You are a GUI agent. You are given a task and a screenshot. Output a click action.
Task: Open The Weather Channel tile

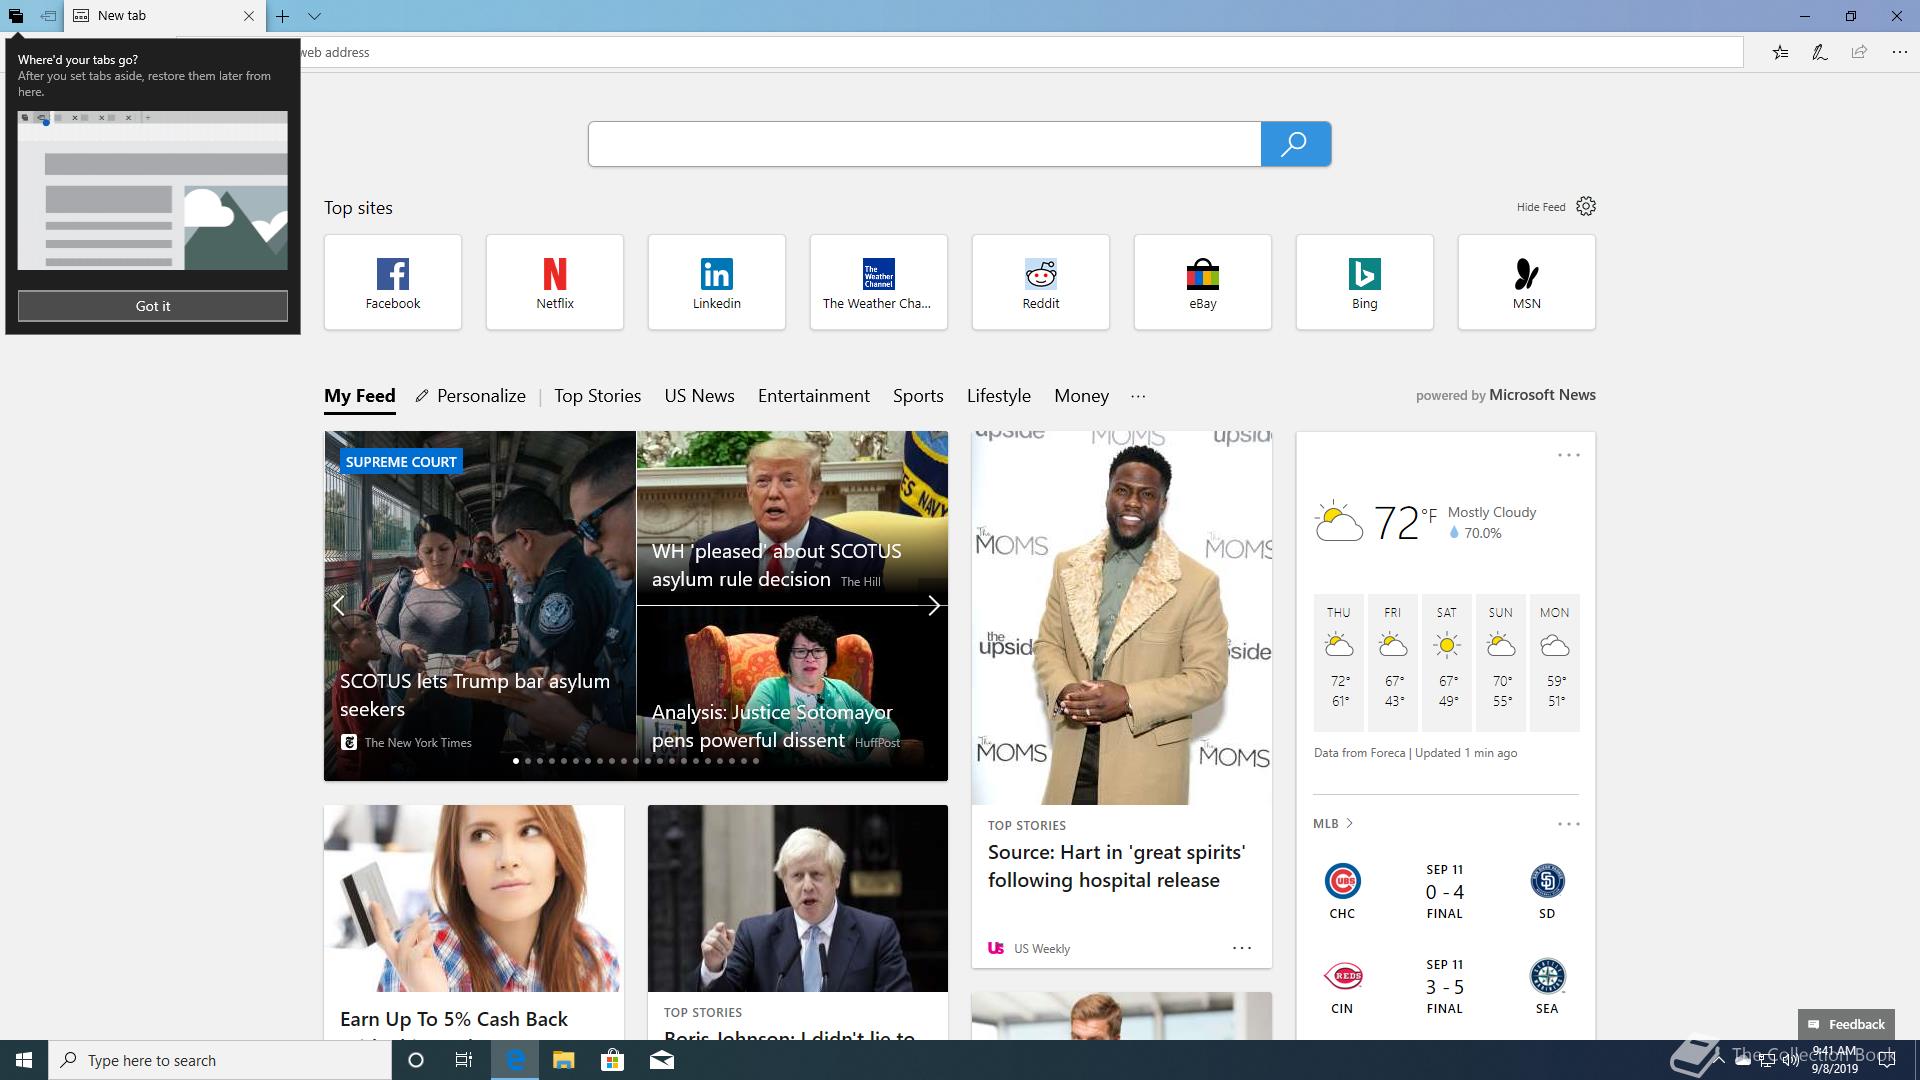(879, 282)
